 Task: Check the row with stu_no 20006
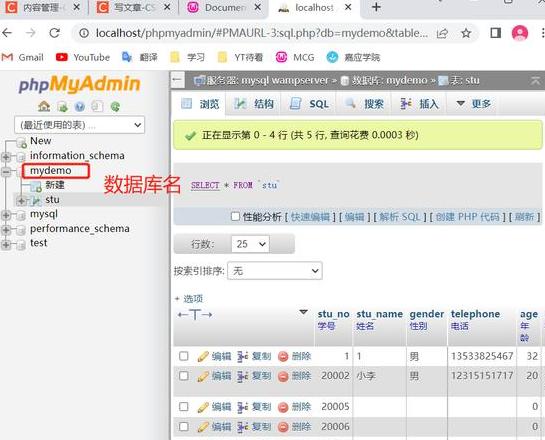[x=184, y=426]
